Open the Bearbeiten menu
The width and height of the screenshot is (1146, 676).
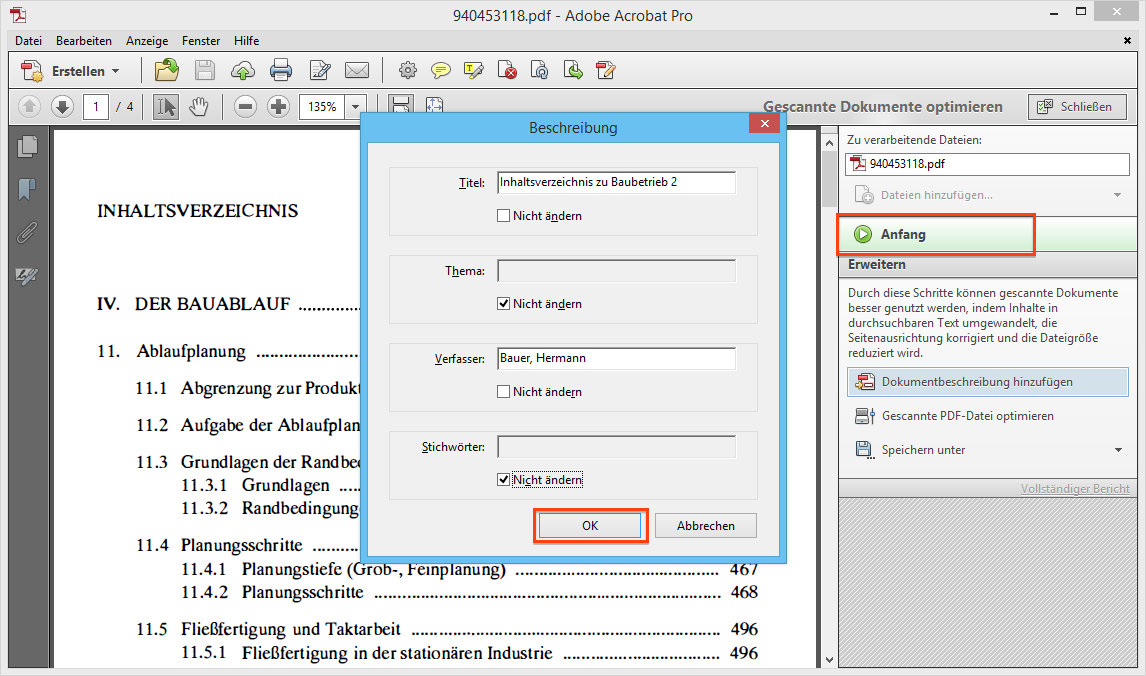(84, 41)
